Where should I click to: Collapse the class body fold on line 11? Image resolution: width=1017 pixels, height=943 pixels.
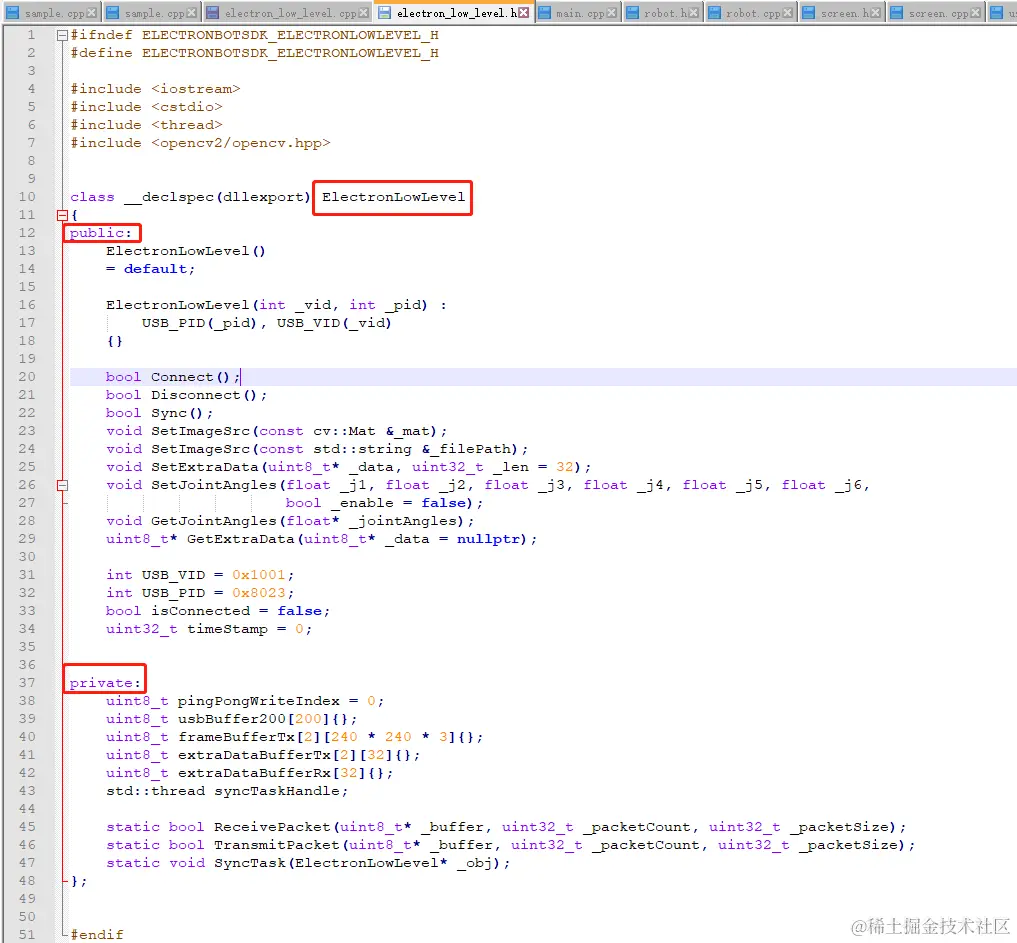pos(62,215)
